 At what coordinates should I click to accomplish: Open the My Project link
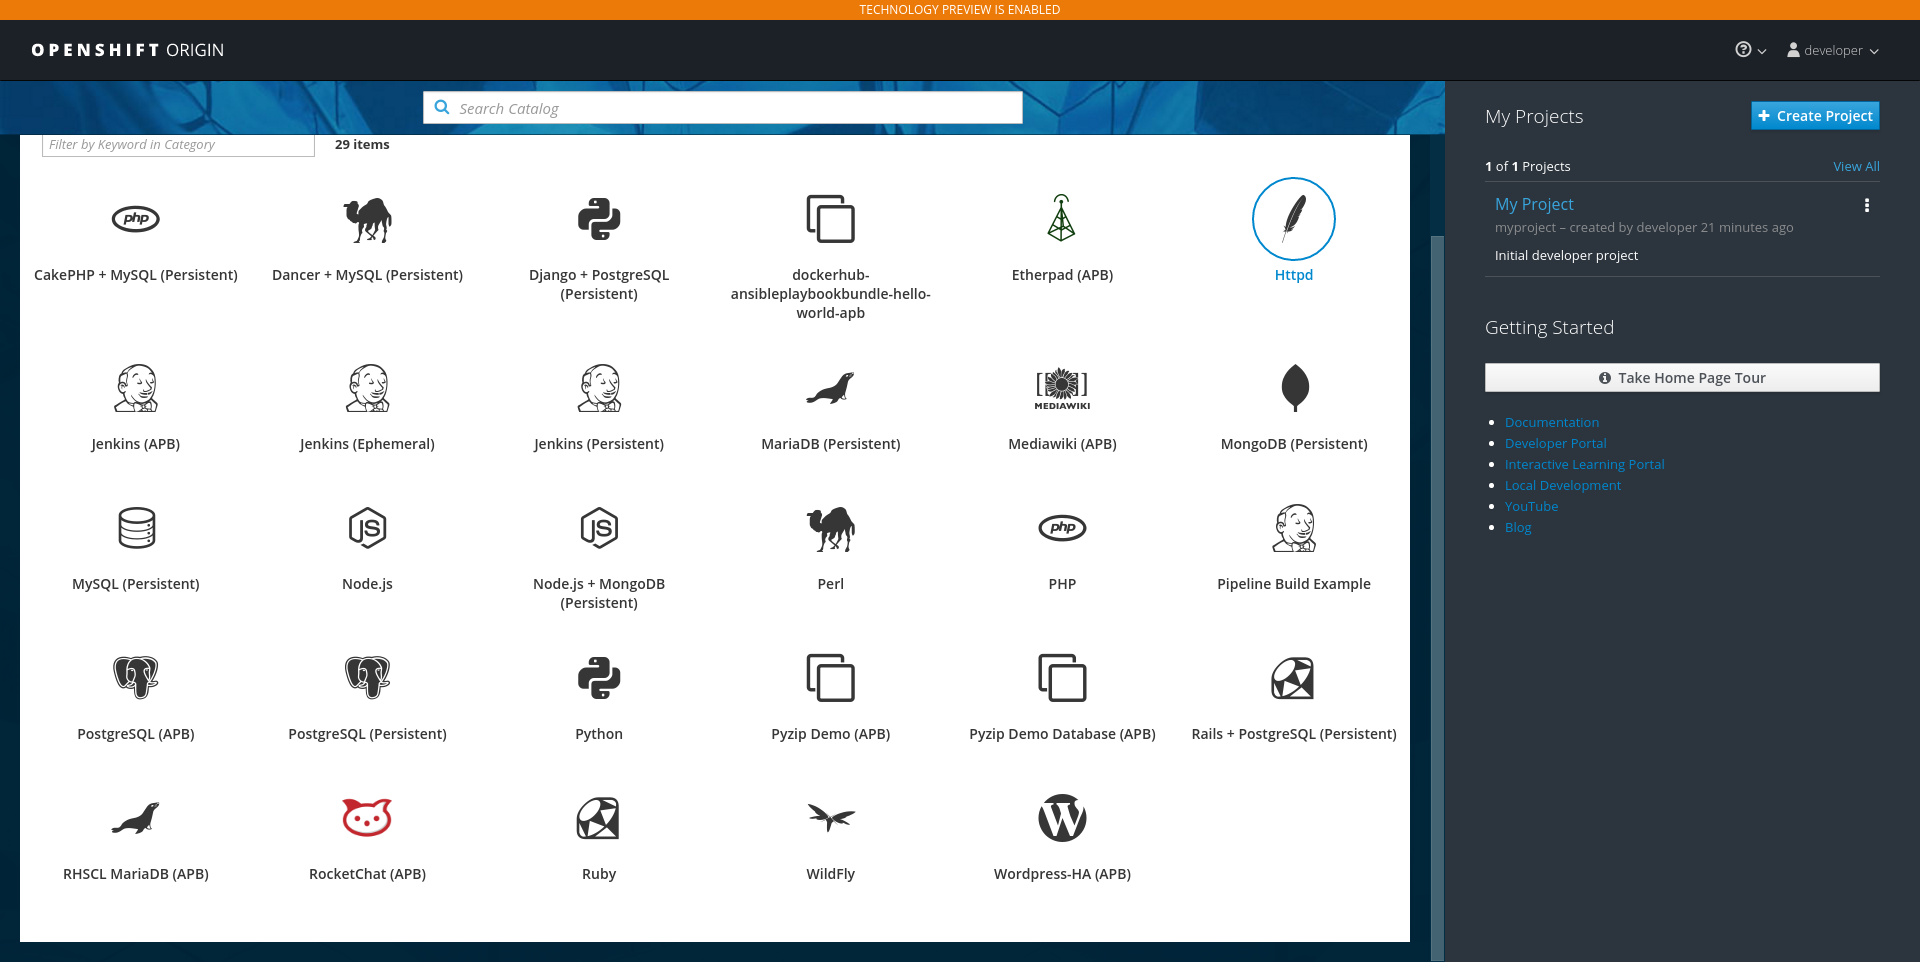(1534, 204)
